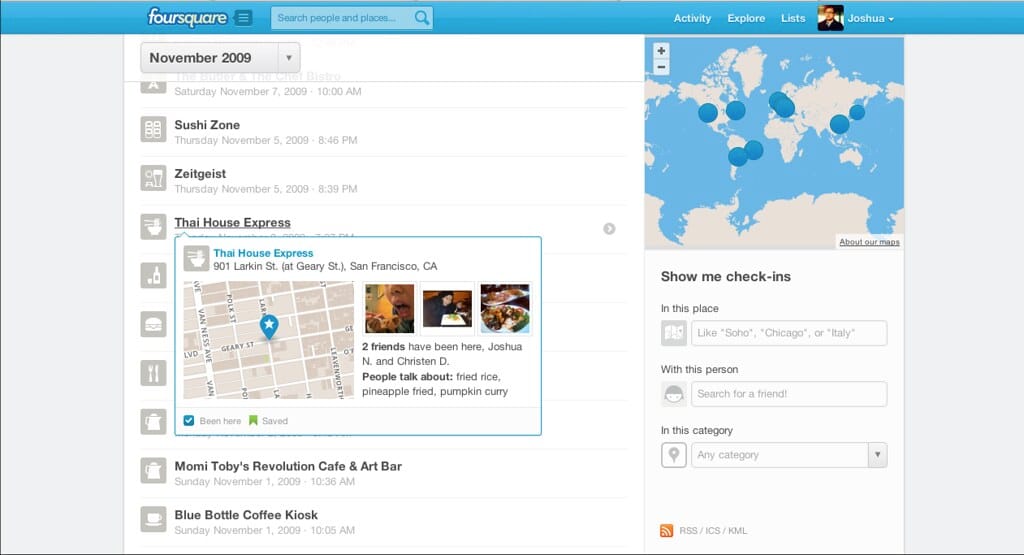1024x555 pixels.
Task: Click the Sushi Zone category icon
Action: [153, 129]
